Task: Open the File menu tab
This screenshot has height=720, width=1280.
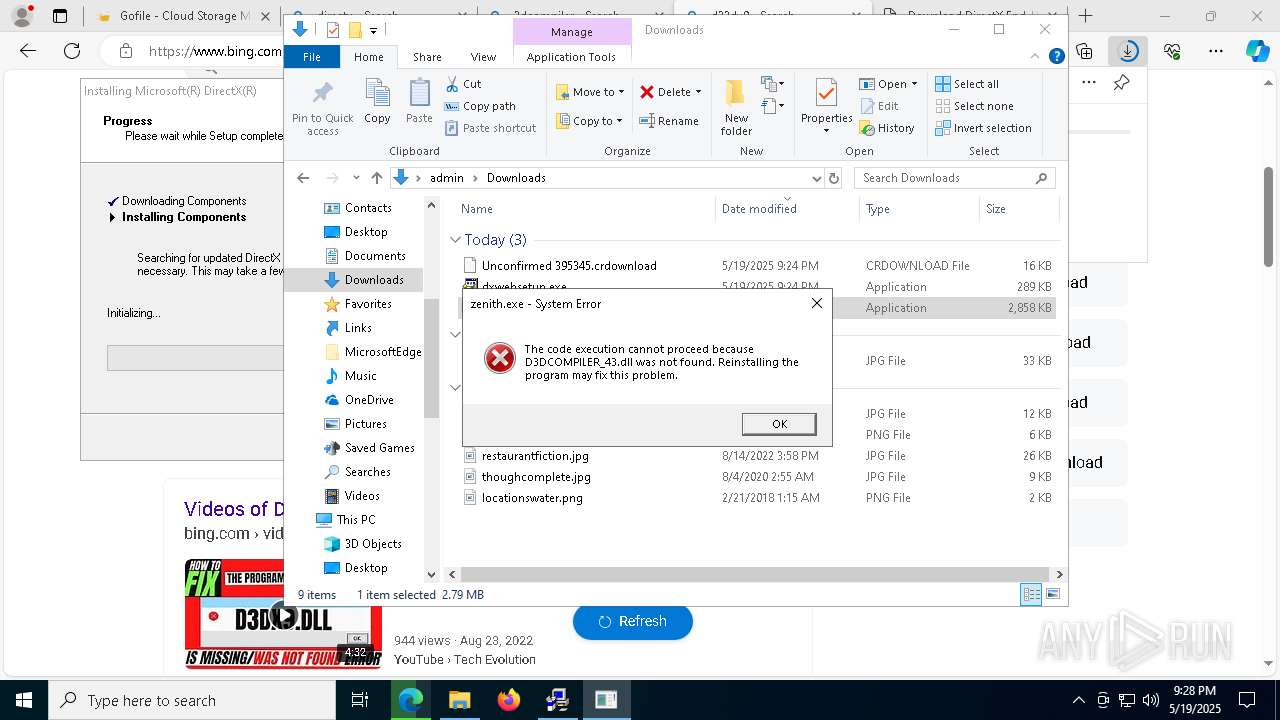Action: pos(312,57)
